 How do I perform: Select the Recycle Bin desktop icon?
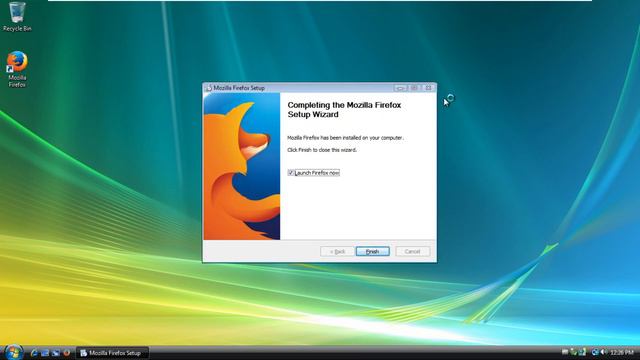pos(17,17)
